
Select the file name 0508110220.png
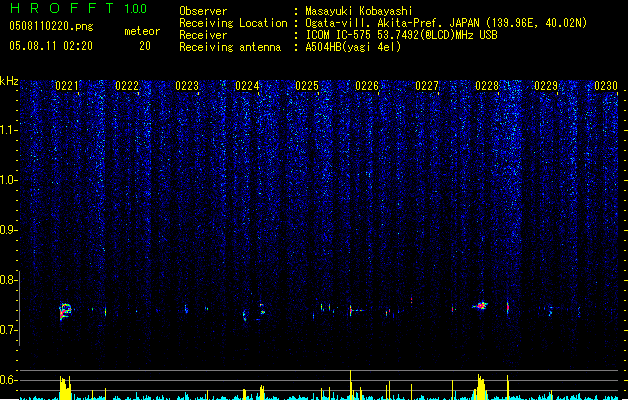[51, 26]
